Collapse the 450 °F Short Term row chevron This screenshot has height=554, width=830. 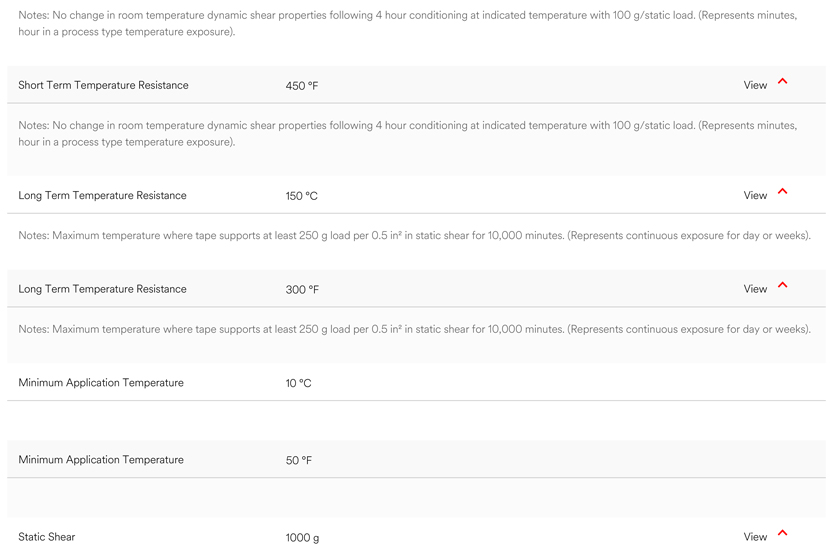click(x=782, y=81)
